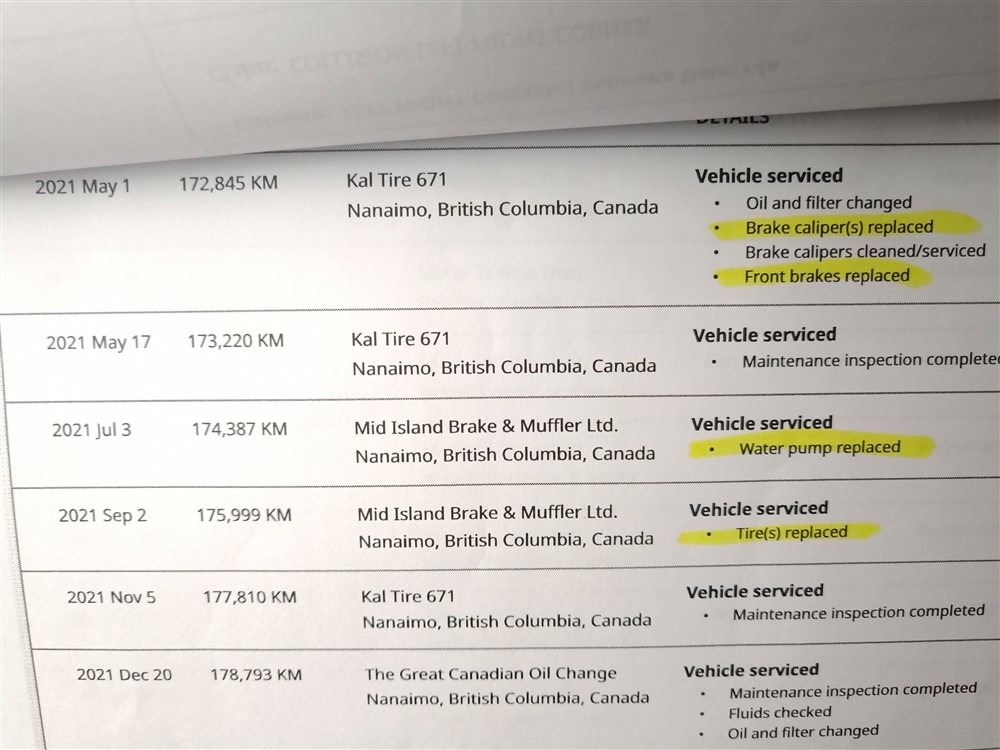This screenshot has width=1000, height=750.
Task: Click 'The Great Canadian Oil Change' name
Action: coord(490,674)
